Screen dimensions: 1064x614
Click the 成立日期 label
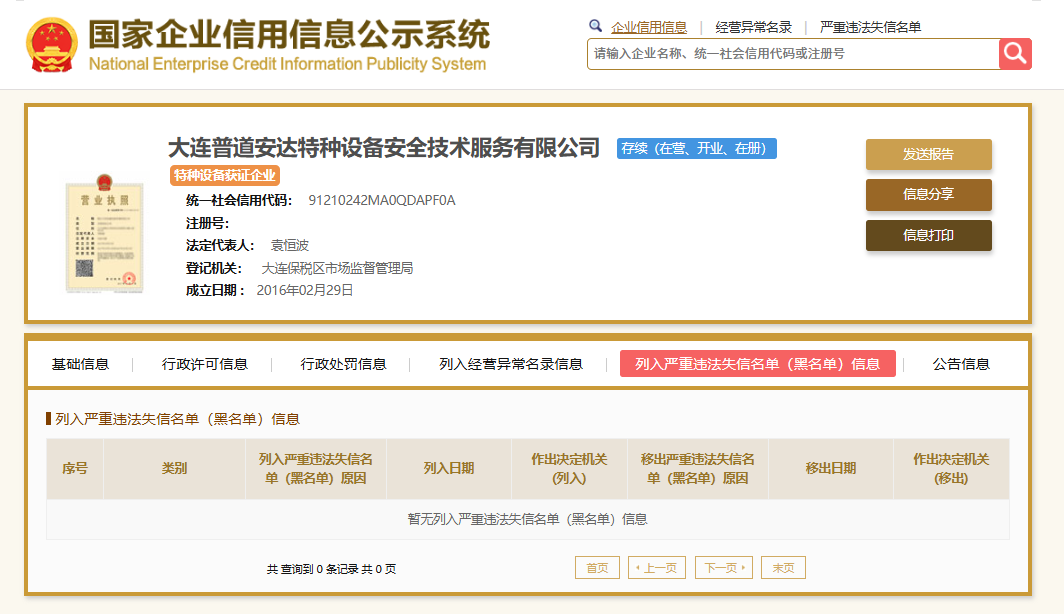coord(215,290)
